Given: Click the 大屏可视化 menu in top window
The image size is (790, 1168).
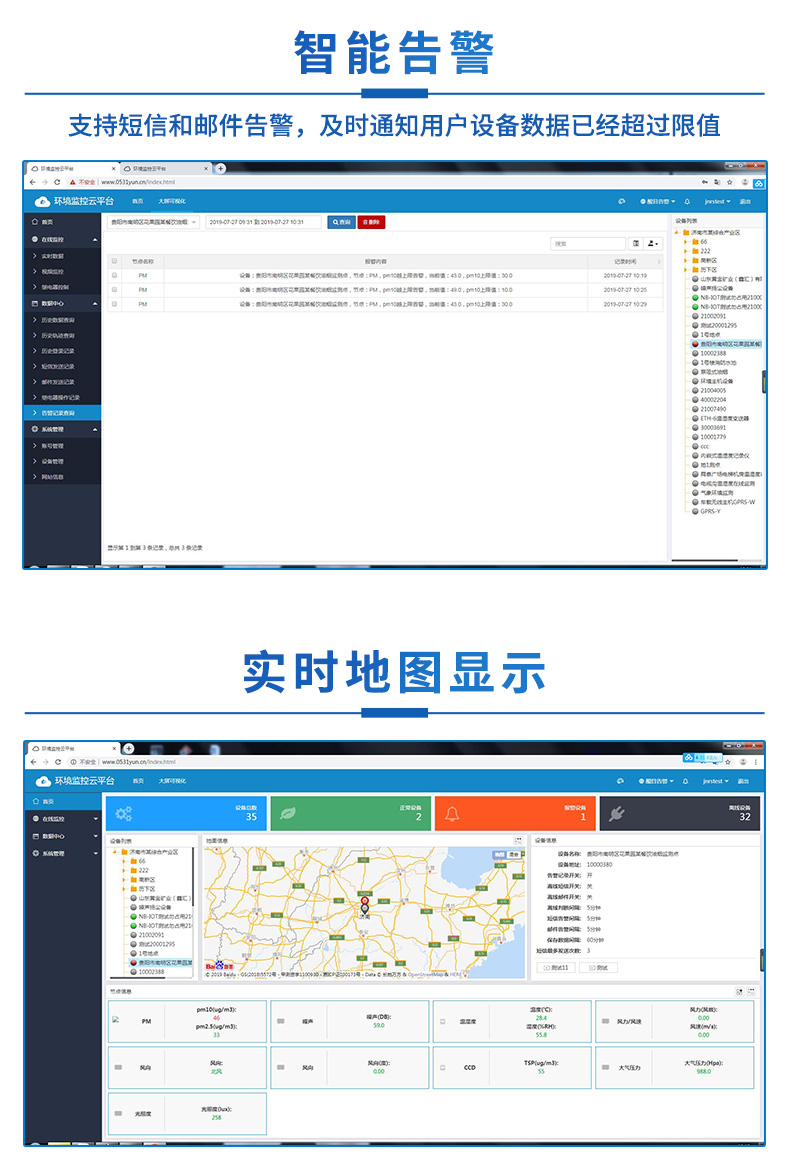Looking at the screenshot, I should tap(172, 201).
